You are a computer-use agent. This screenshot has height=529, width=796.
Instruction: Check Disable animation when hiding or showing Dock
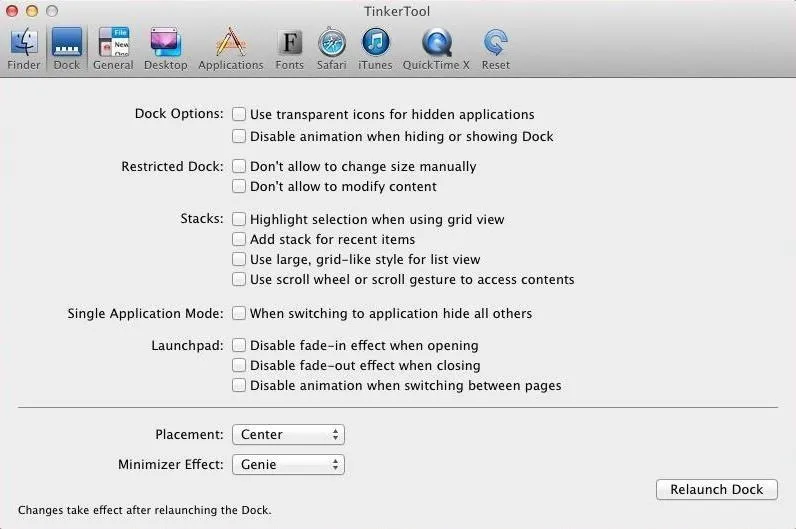click(x=239, y=136)
